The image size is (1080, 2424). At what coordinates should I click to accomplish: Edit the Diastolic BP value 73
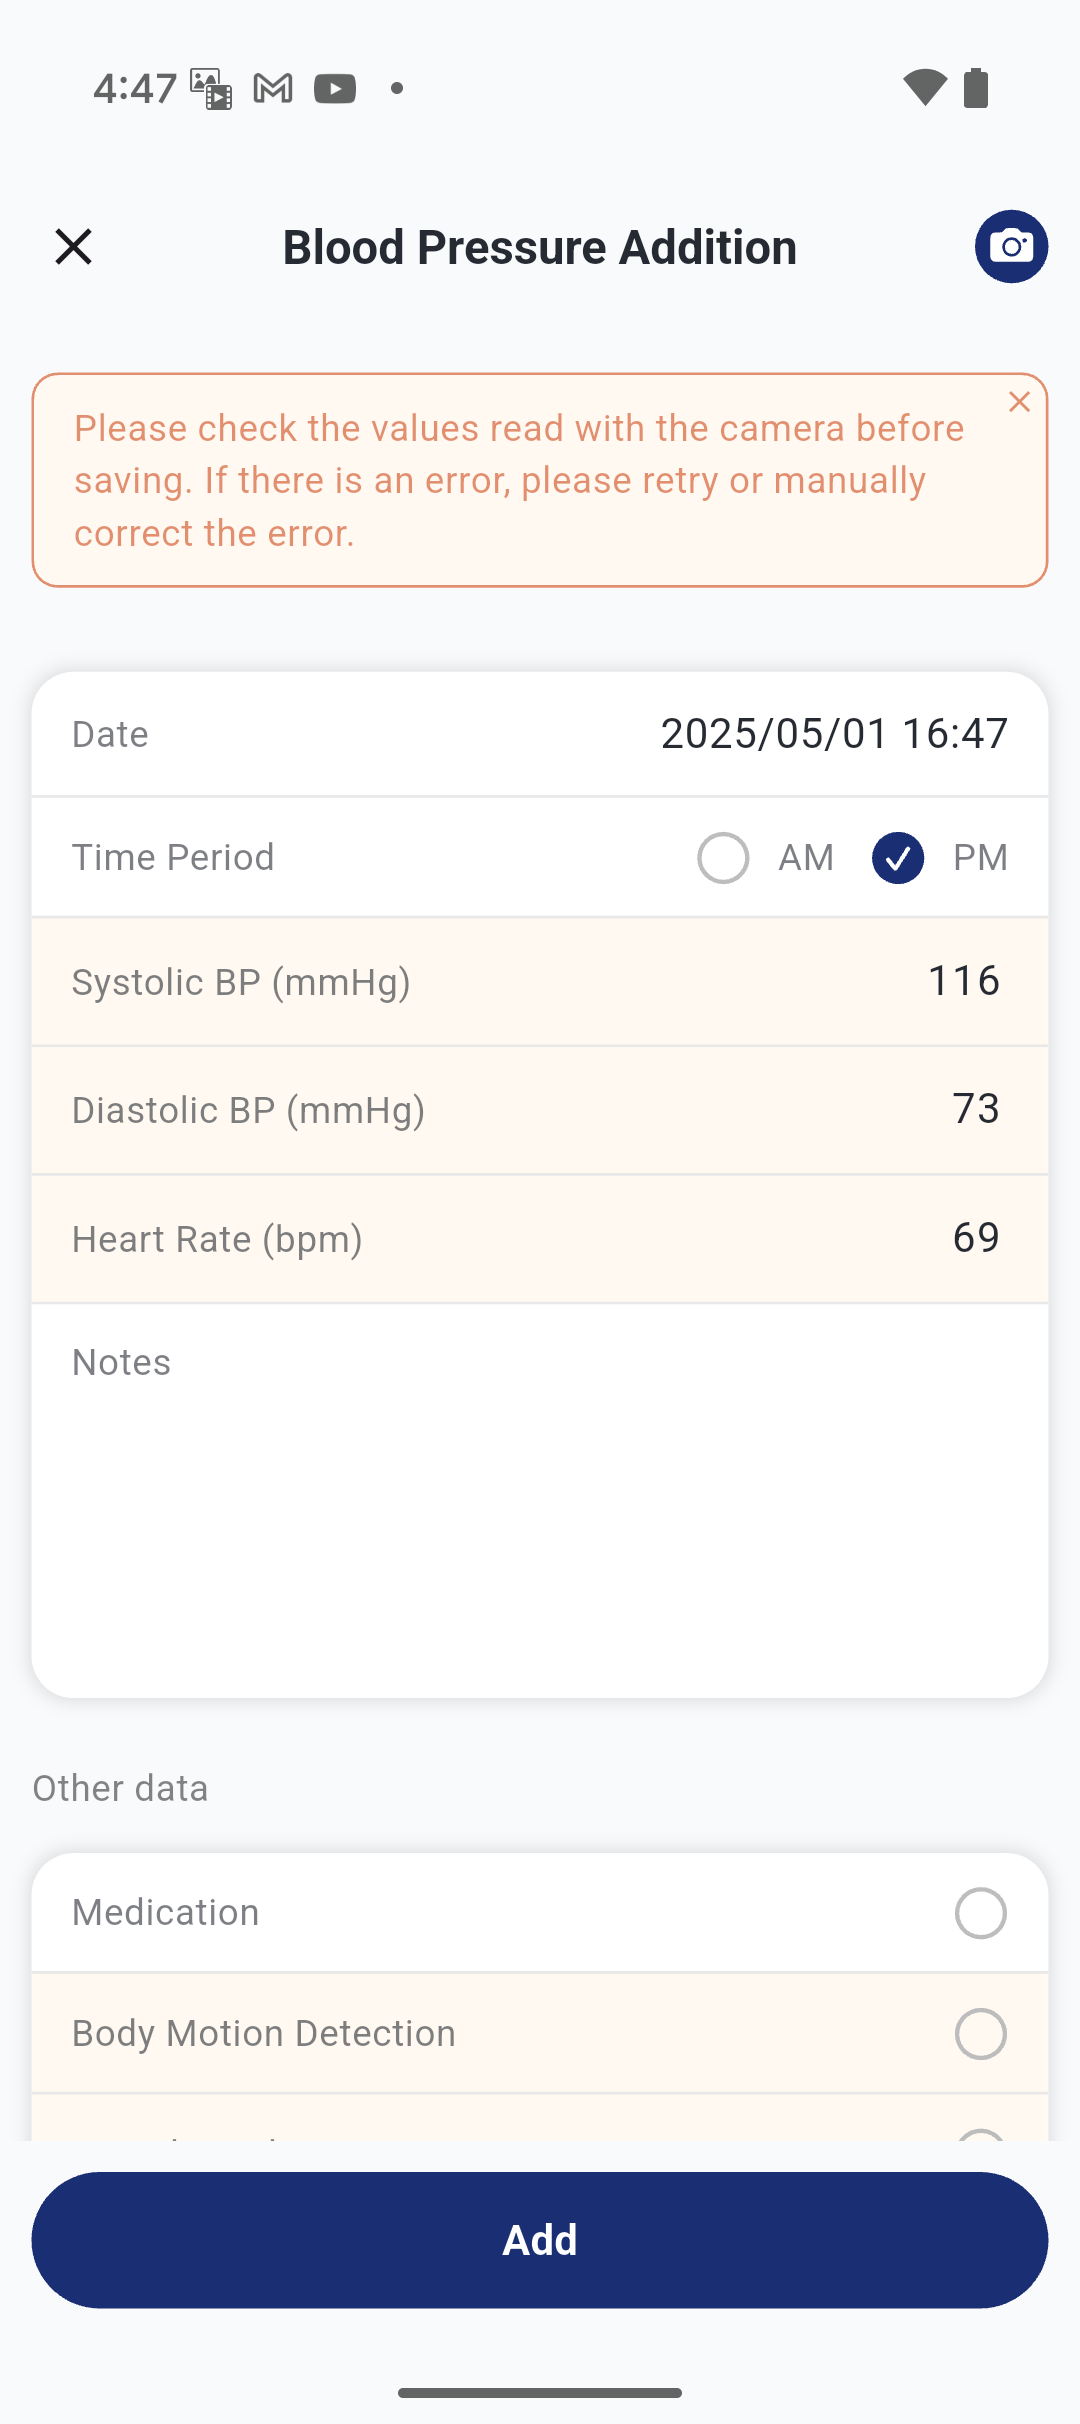[975, 1109]
